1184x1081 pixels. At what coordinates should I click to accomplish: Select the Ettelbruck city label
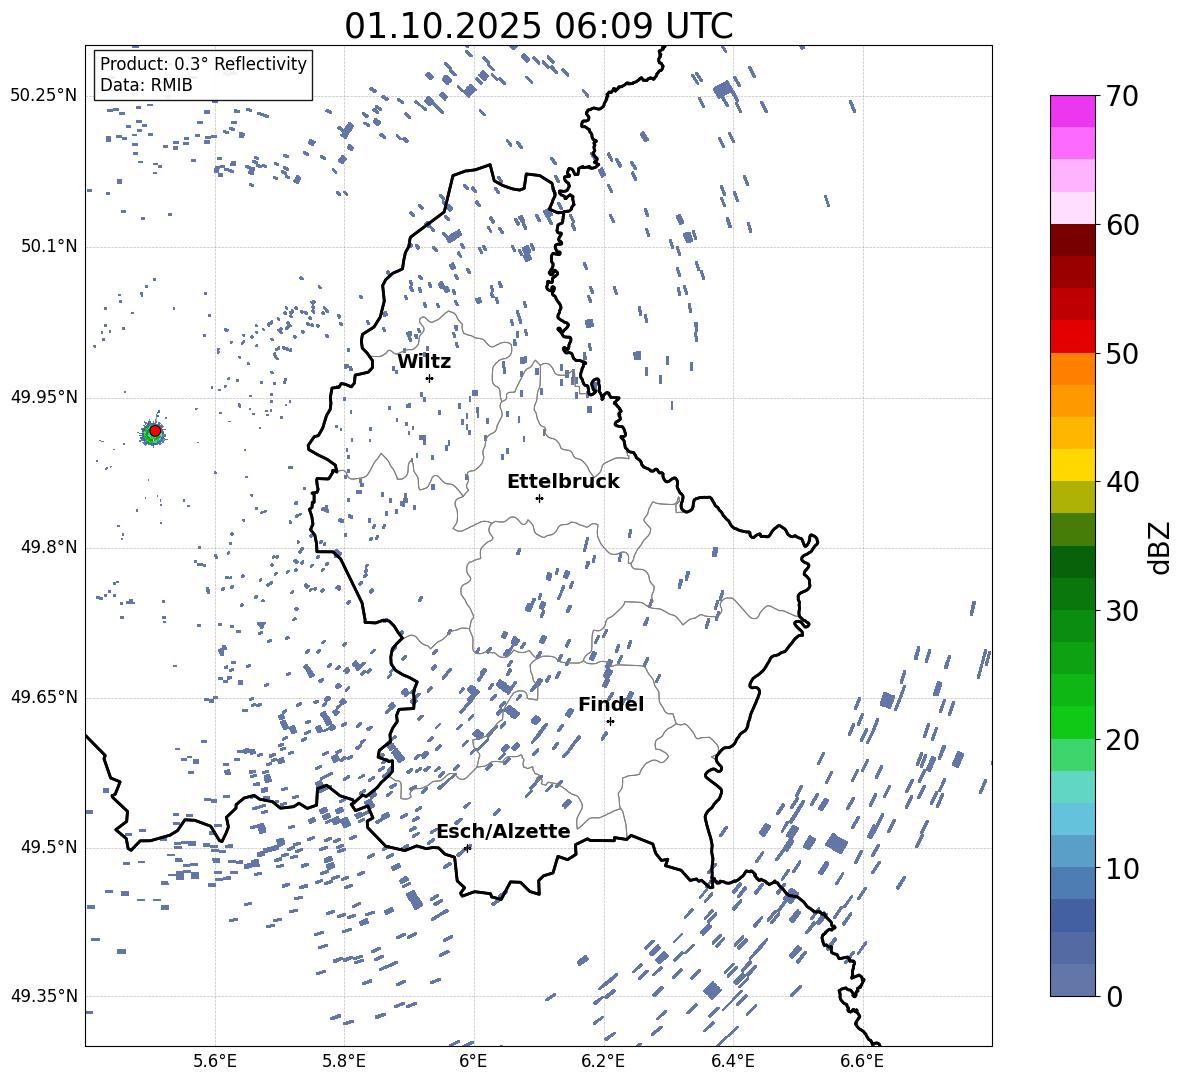(563, 482)
